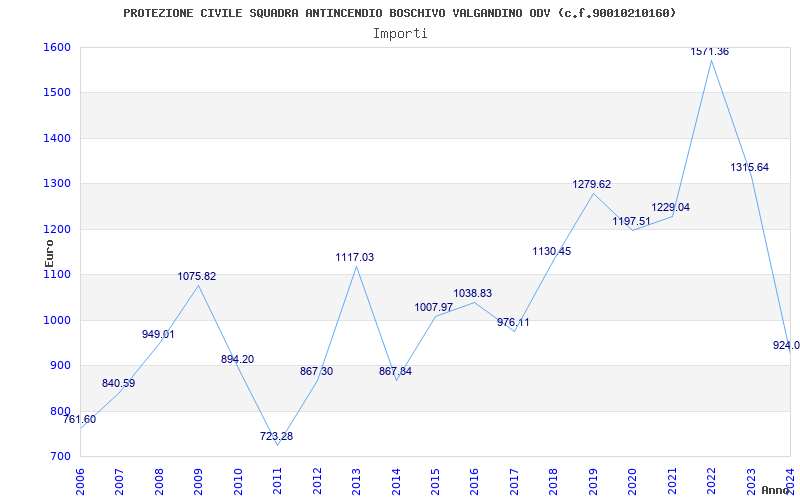This screenshot has height=500, width=800.
Task: Select the 2006 year axis label
Action: tap(81, 479)
